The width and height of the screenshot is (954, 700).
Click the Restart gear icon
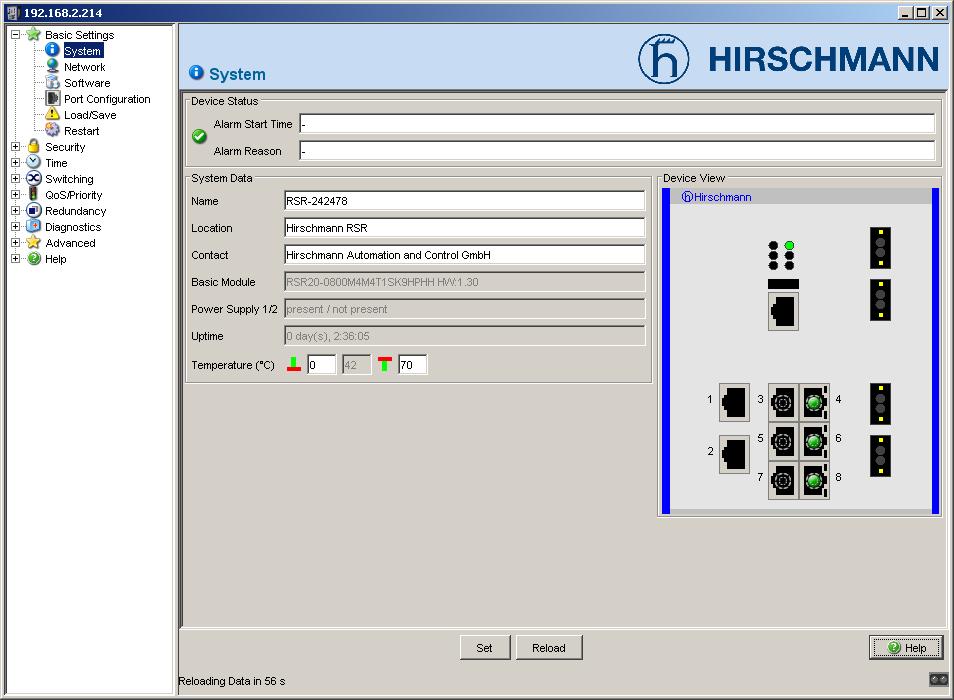52,130
